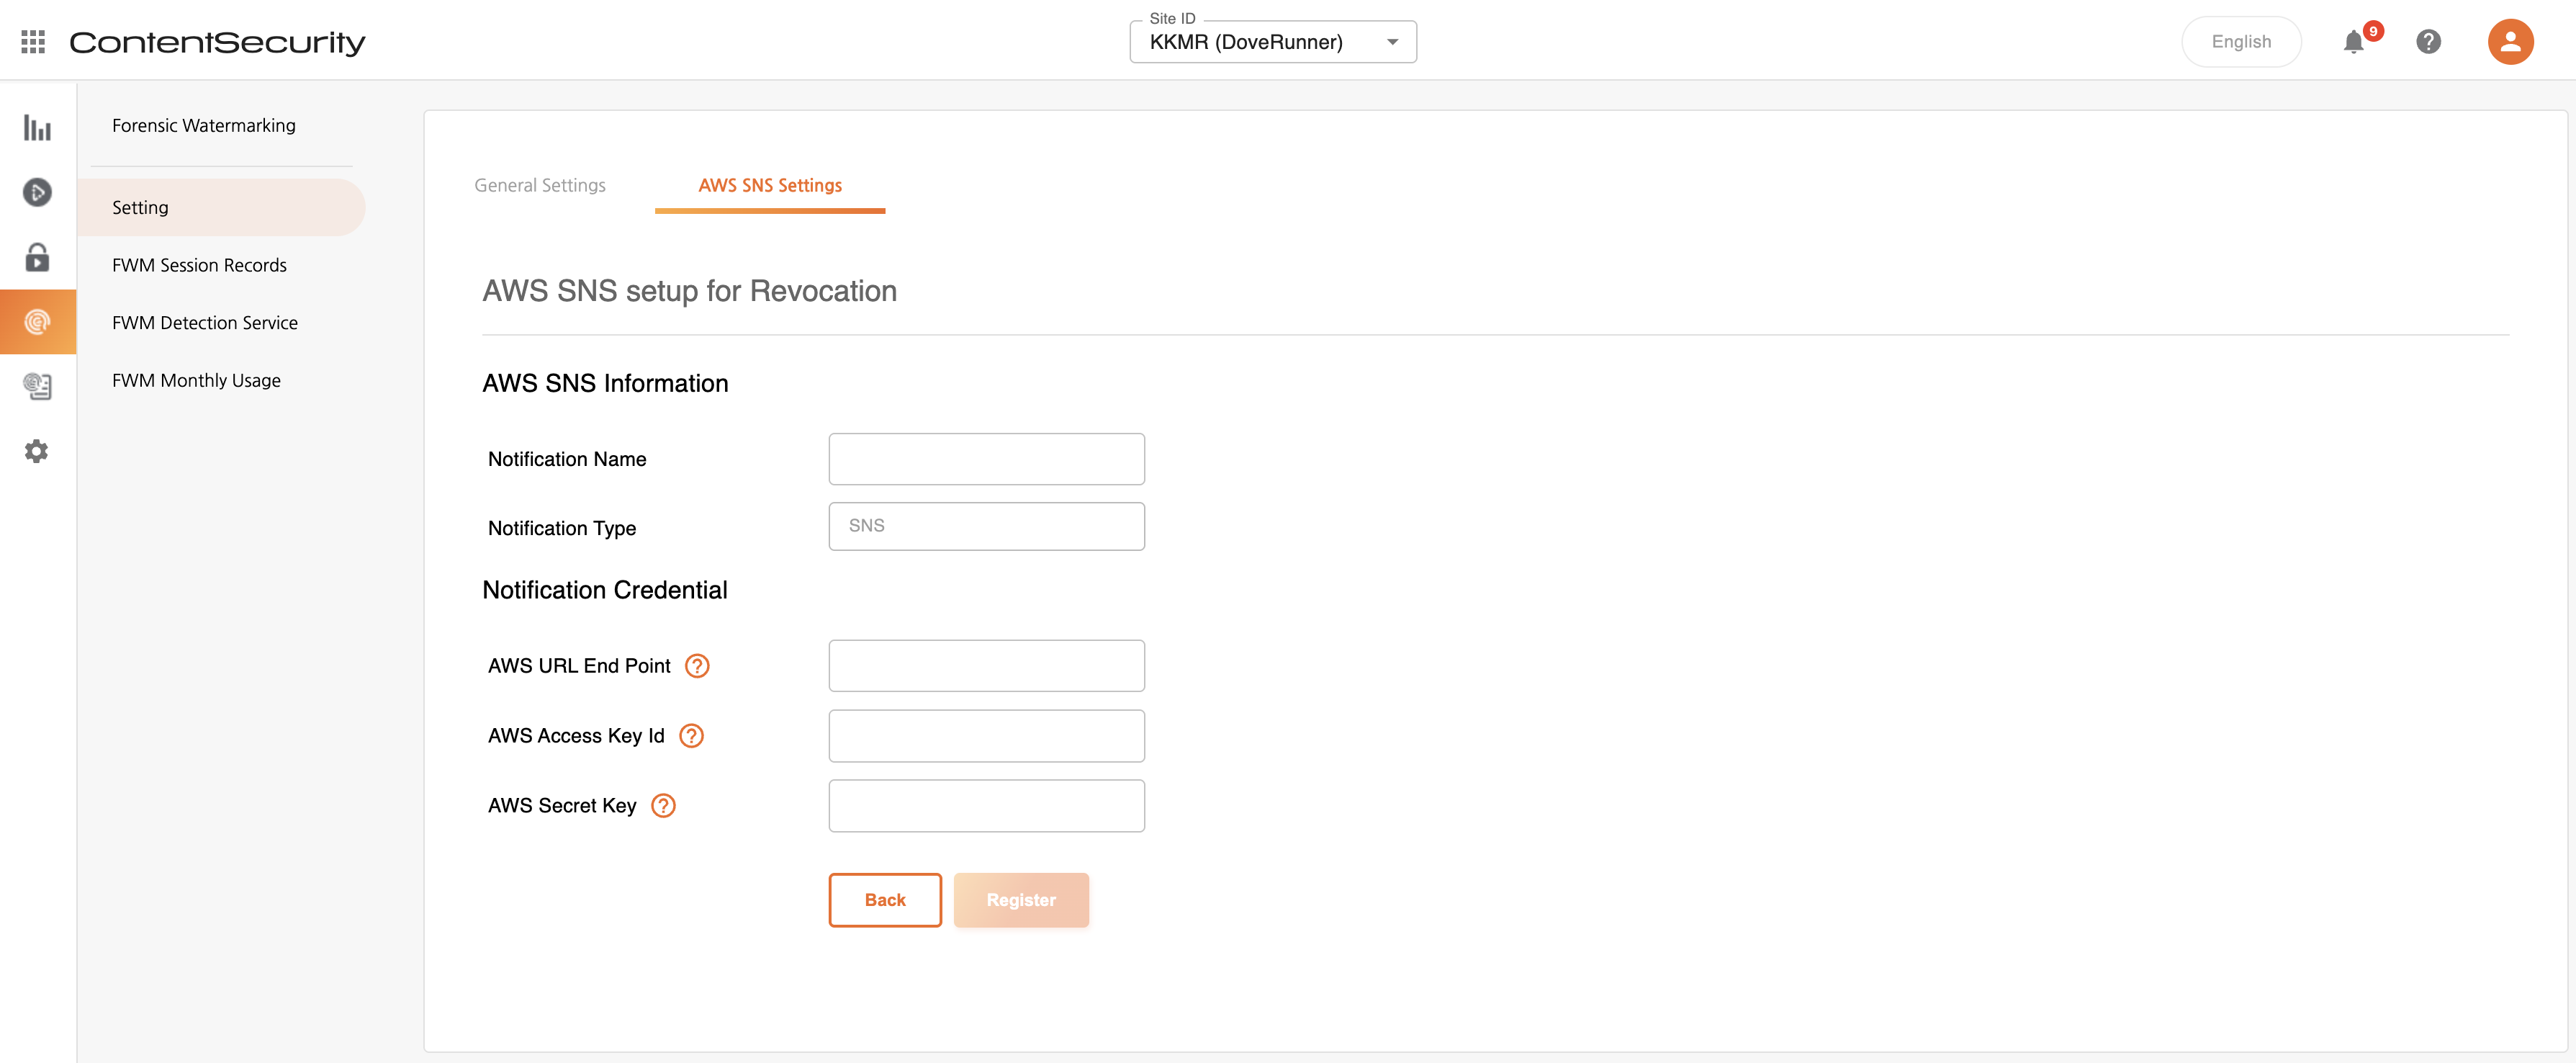
Task: Select the fingerprint watermarking sidebar icon
Action: pyautogui.click(x=37, y=322)
